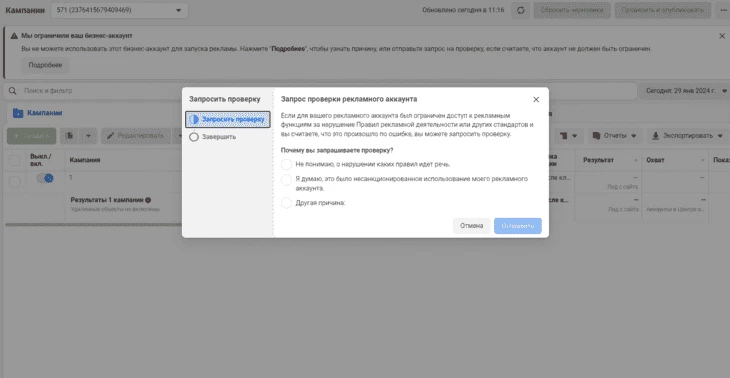The width and height of the screenshot is (730, 378).
Task: Click the search magnifier icon
Action: (x=13, y=91)
